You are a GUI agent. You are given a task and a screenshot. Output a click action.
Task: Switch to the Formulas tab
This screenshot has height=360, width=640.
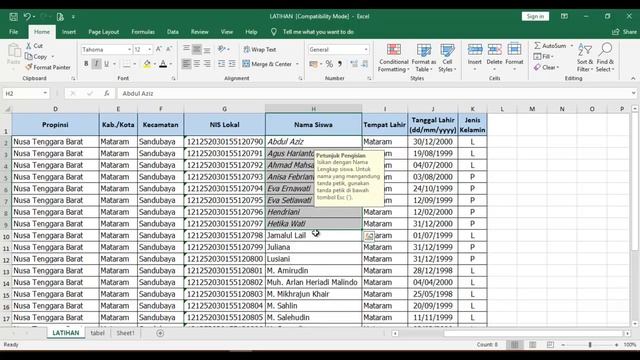(x=143, y=32)
